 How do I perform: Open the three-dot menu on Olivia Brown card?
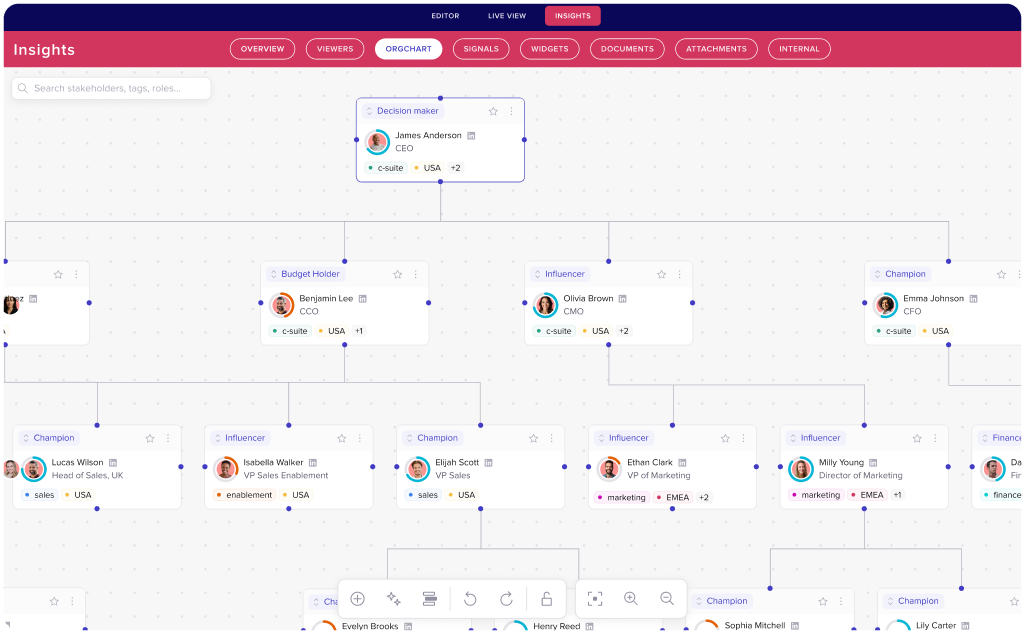[x=680, y=275]
